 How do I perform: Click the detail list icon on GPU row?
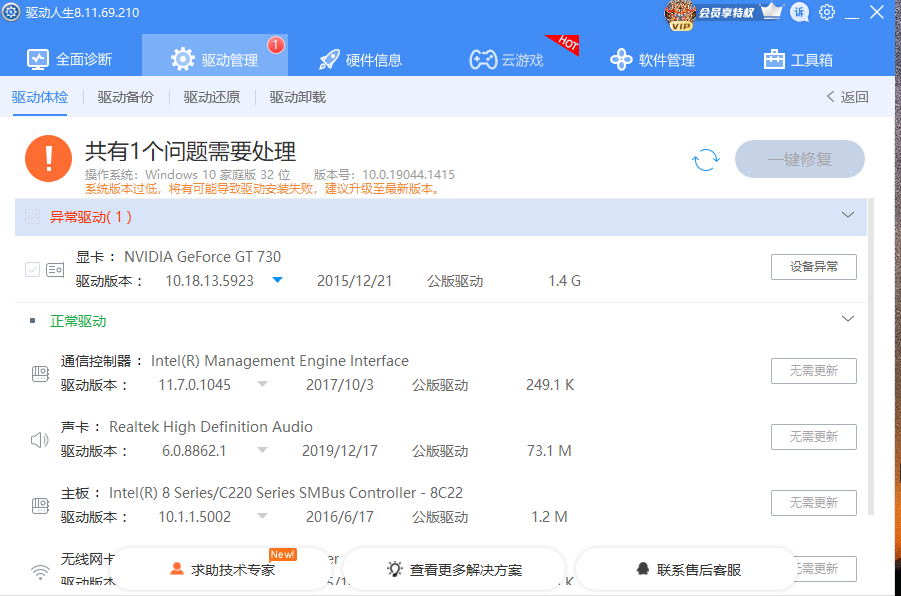[55, 269]
